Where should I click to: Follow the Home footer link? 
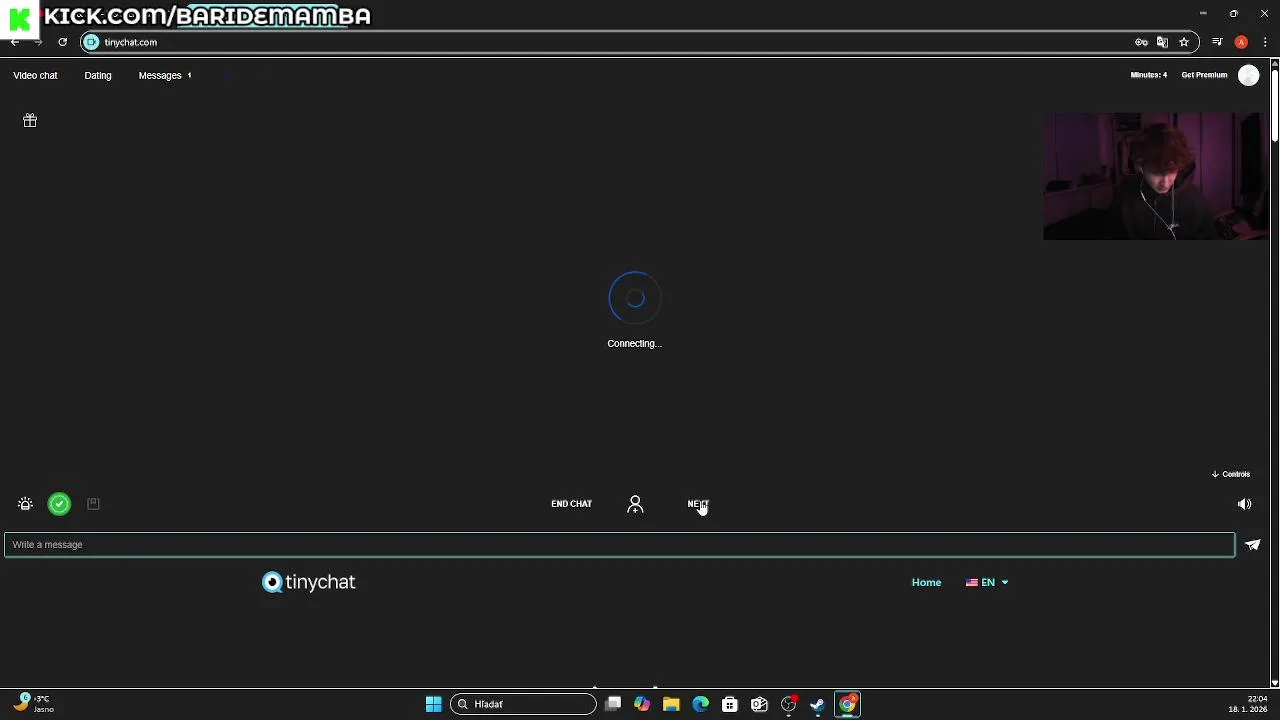click(926, 582)
